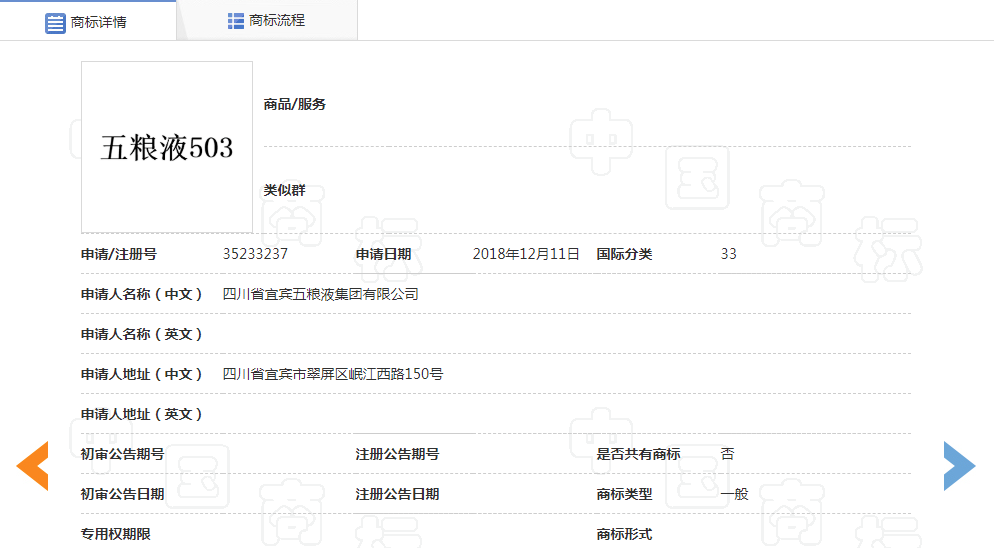Click the 是否共有商标 label
Screen dimensions: 994x548
click(x=638, y=454)
